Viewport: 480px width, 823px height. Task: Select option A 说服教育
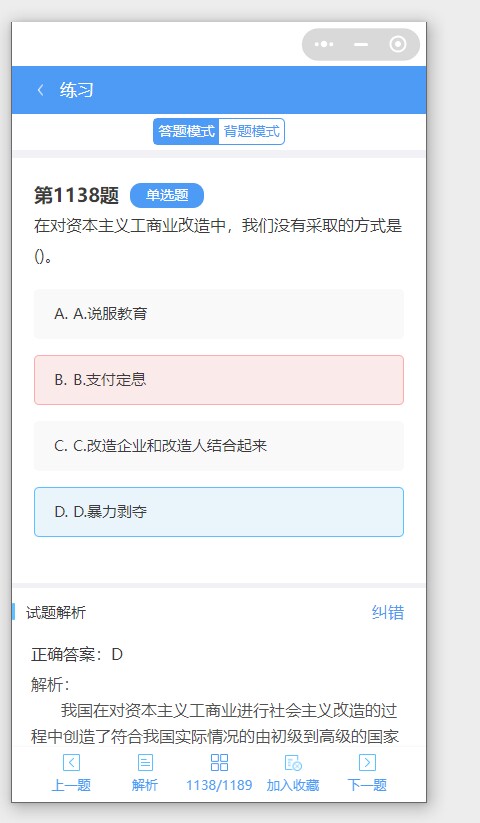tap(219, 314)
